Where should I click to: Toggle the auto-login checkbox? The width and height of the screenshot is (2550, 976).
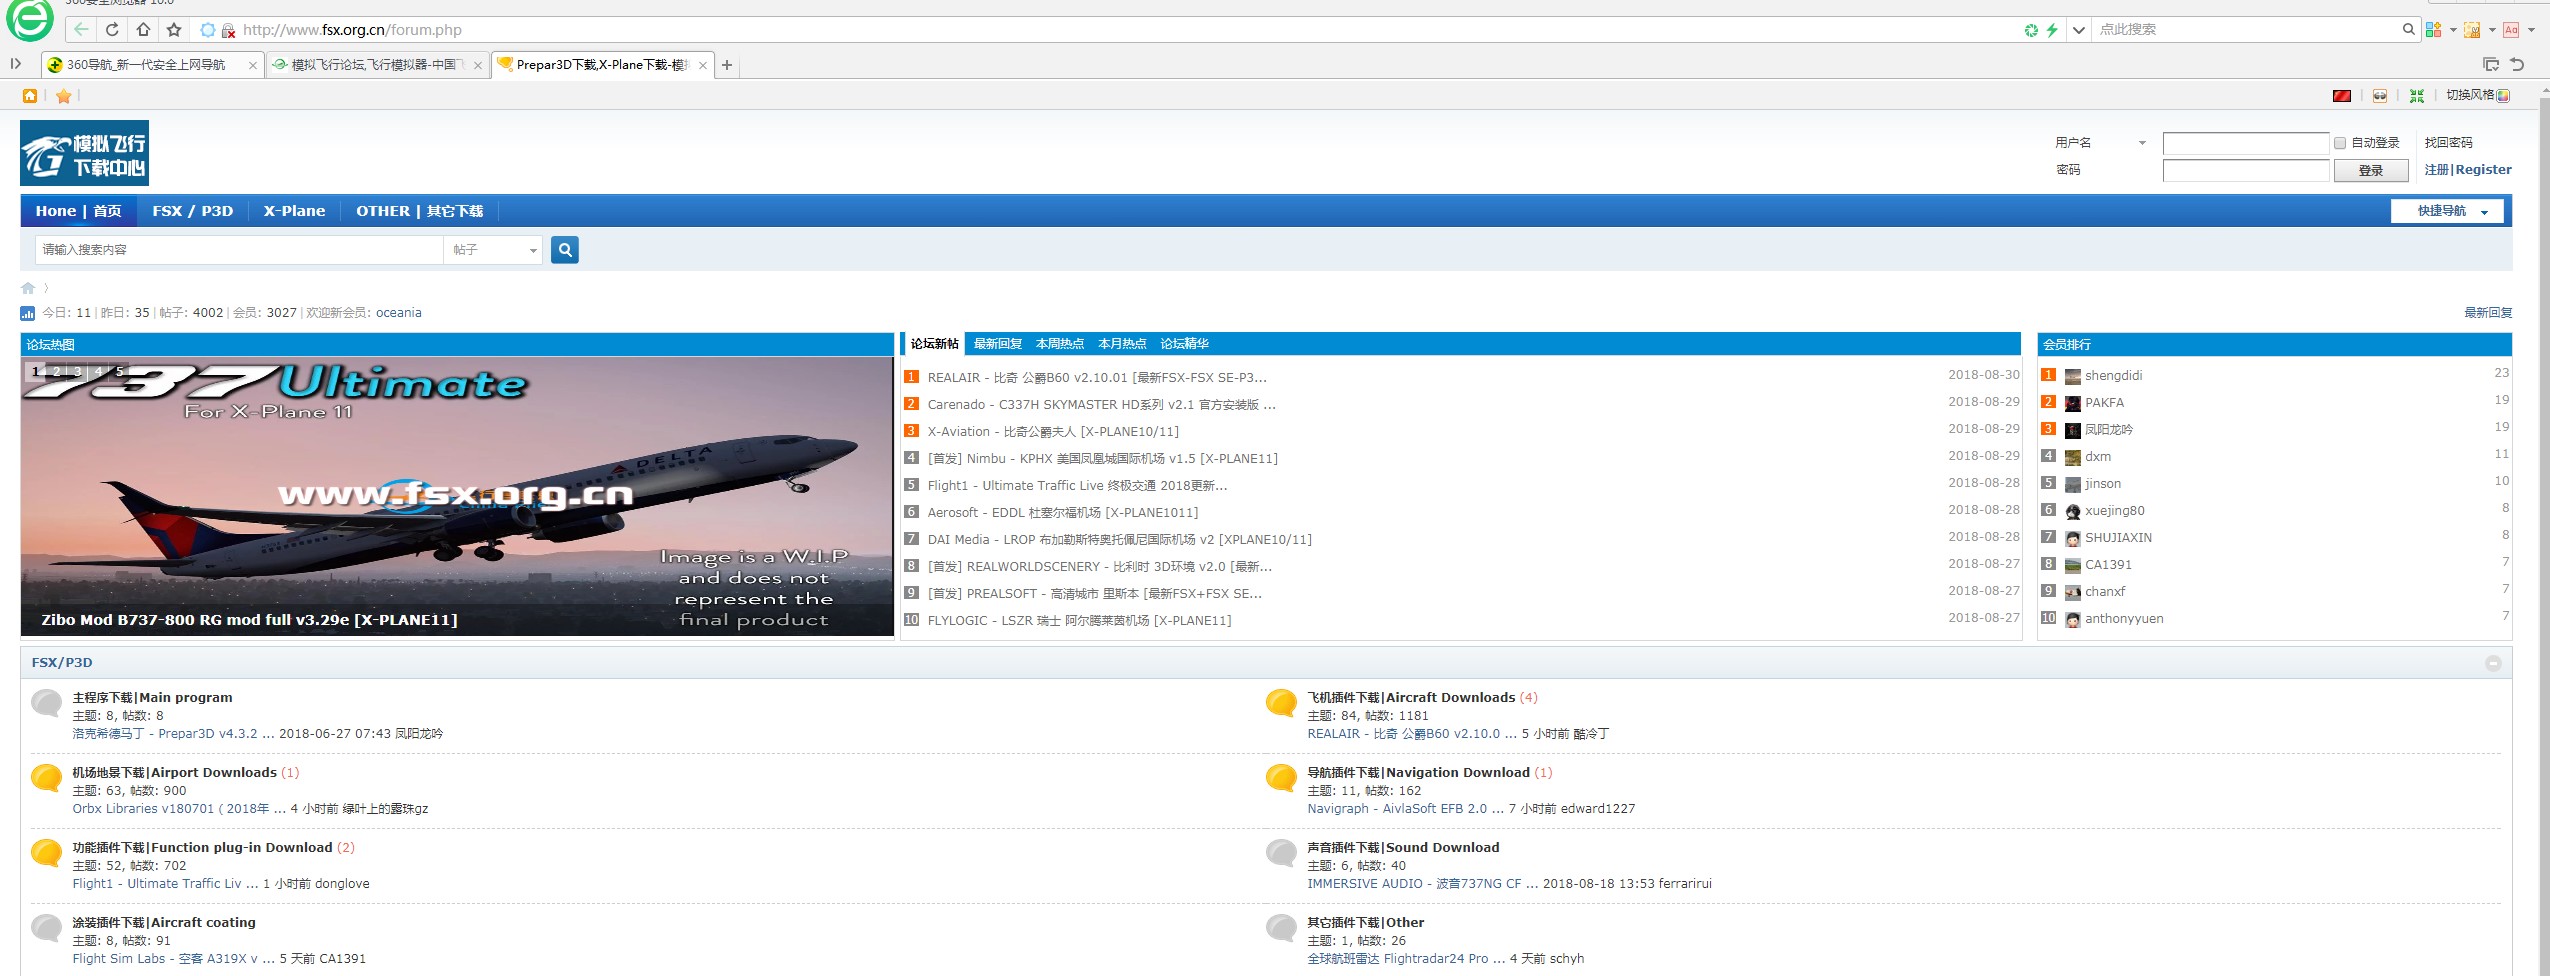[2340, 143]
